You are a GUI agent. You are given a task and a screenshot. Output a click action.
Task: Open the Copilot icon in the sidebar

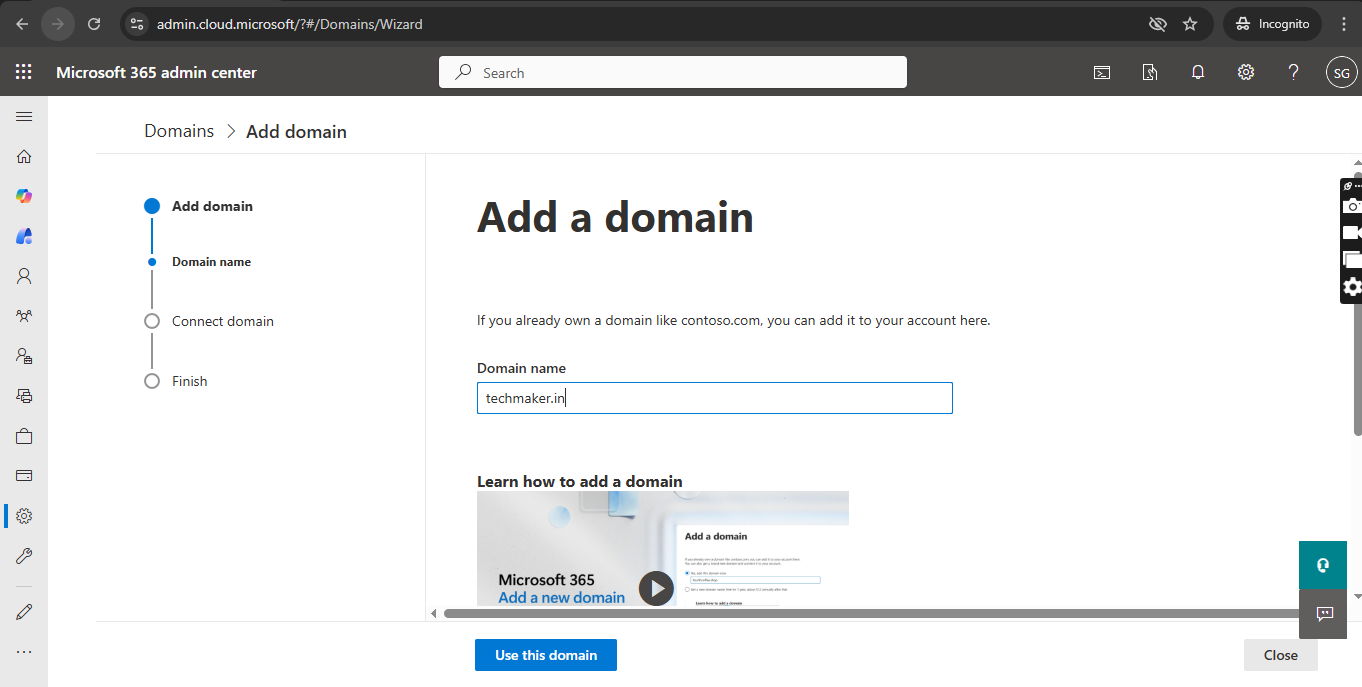[24, 196]
